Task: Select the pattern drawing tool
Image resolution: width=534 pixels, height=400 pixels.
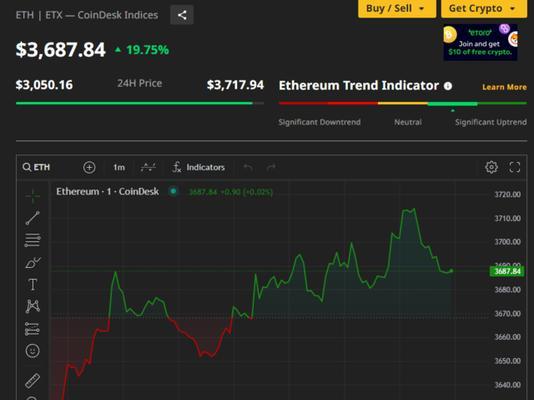Action: tap(33, 306)
